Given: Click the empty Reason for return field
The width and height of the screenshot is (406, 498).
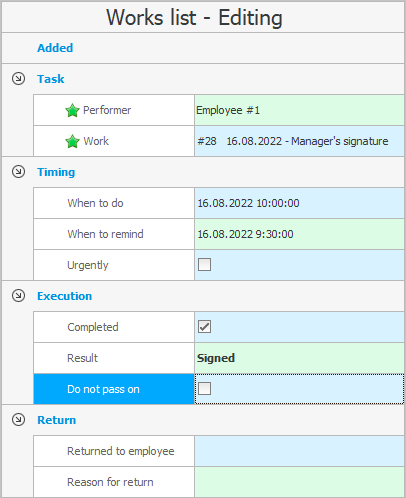Looking at the screenshot, I should pyautogui.click(x=299, y=482).
